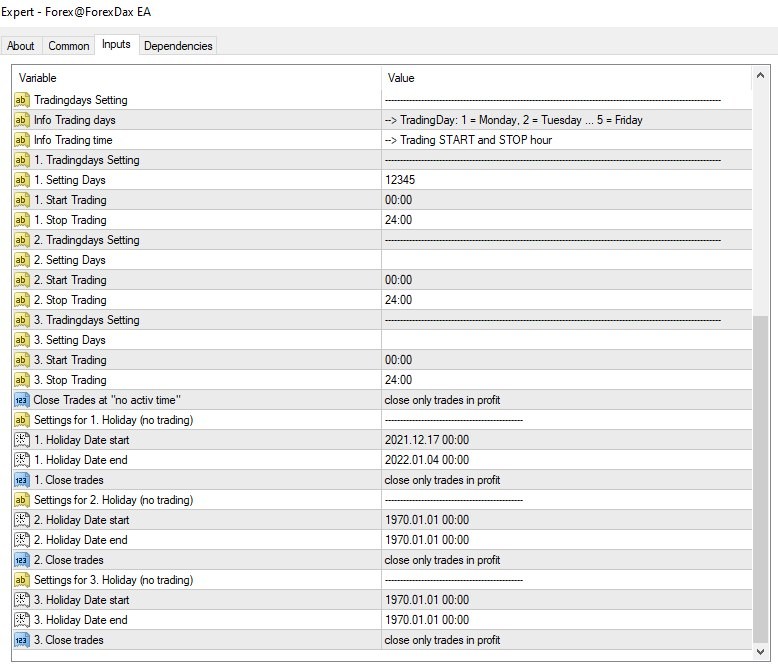Click the scroll up arrow
The image size is (778, 667).
(x=760, y=76)
